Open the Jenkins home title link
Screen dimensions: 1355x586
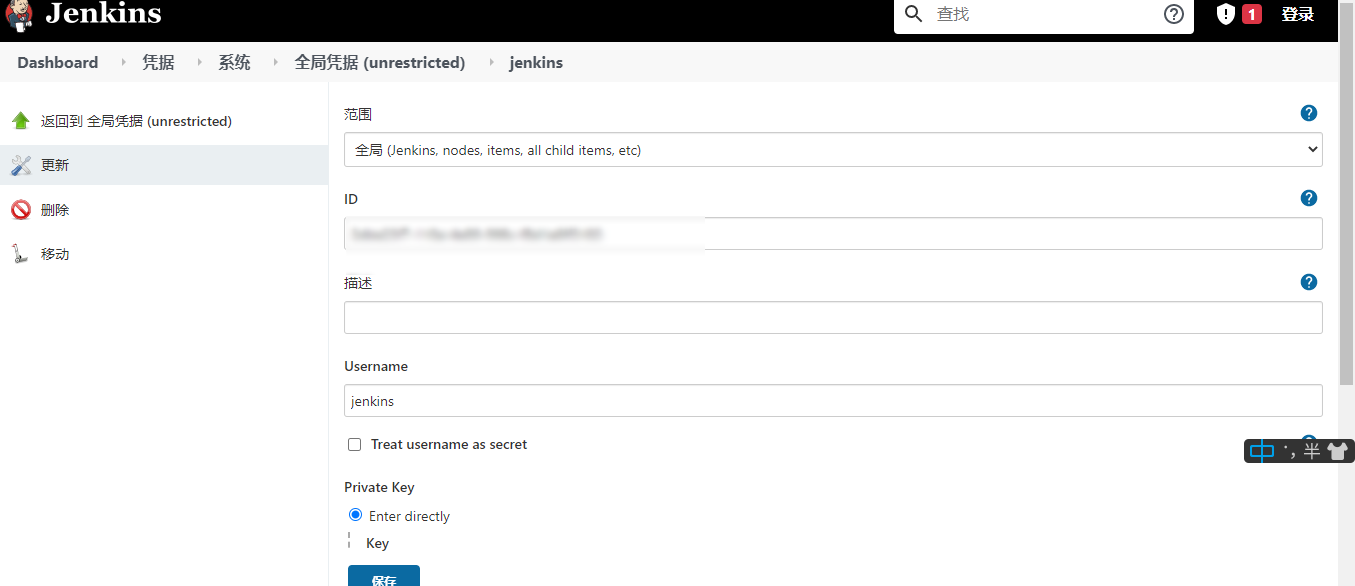pyautogui.click(x=103, y=14)
